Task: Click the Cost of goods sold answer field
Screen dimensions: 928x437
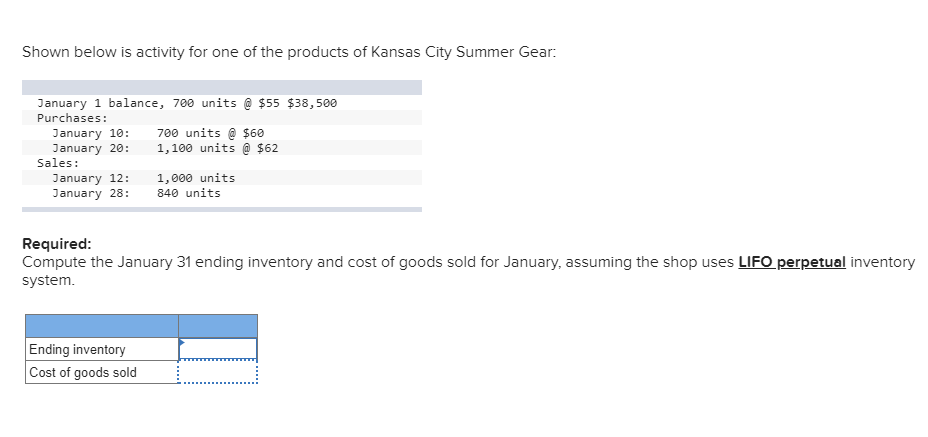Action: point(218,372)
